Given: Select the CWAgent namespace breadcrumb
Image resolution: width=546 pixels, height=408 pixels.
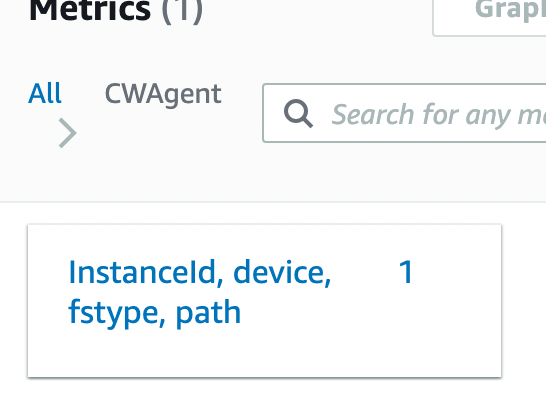Looking at the screenshot, I should (163, 94).
